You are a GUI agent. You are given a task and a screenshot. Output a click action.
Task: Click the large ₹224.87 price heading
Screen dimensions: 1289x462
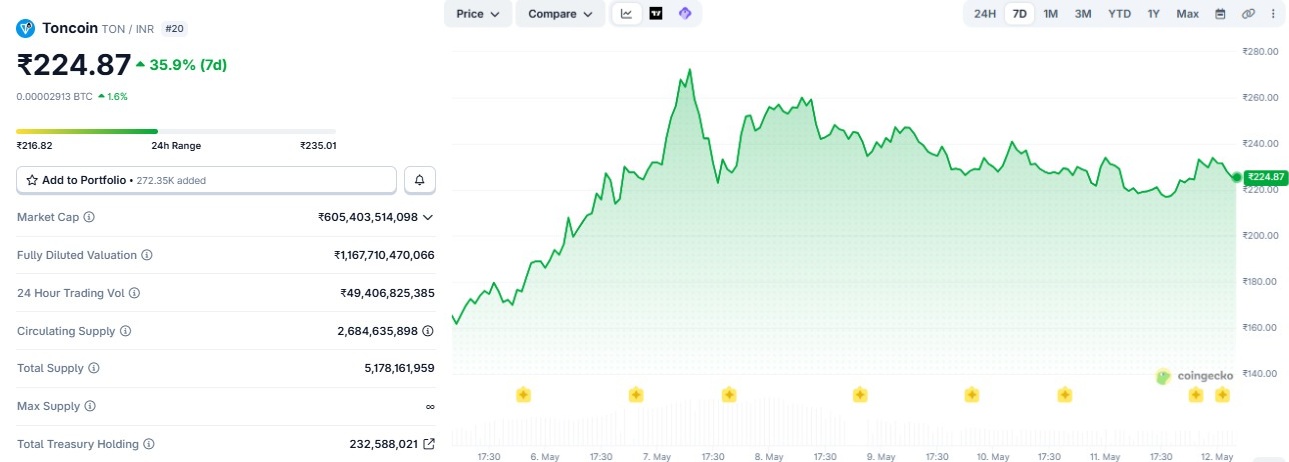pos(74,65)
